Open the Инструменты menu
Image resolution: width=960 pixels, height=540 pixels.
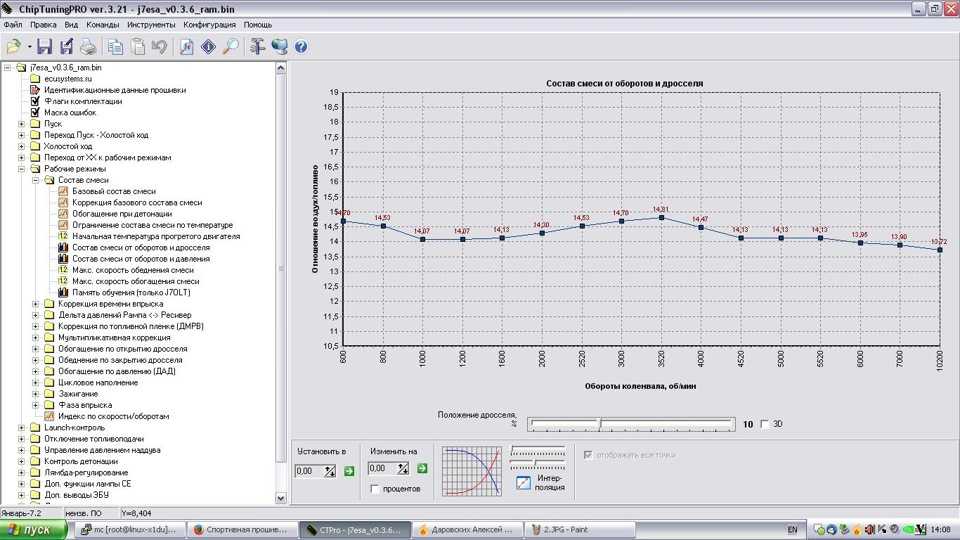(151, 25)
